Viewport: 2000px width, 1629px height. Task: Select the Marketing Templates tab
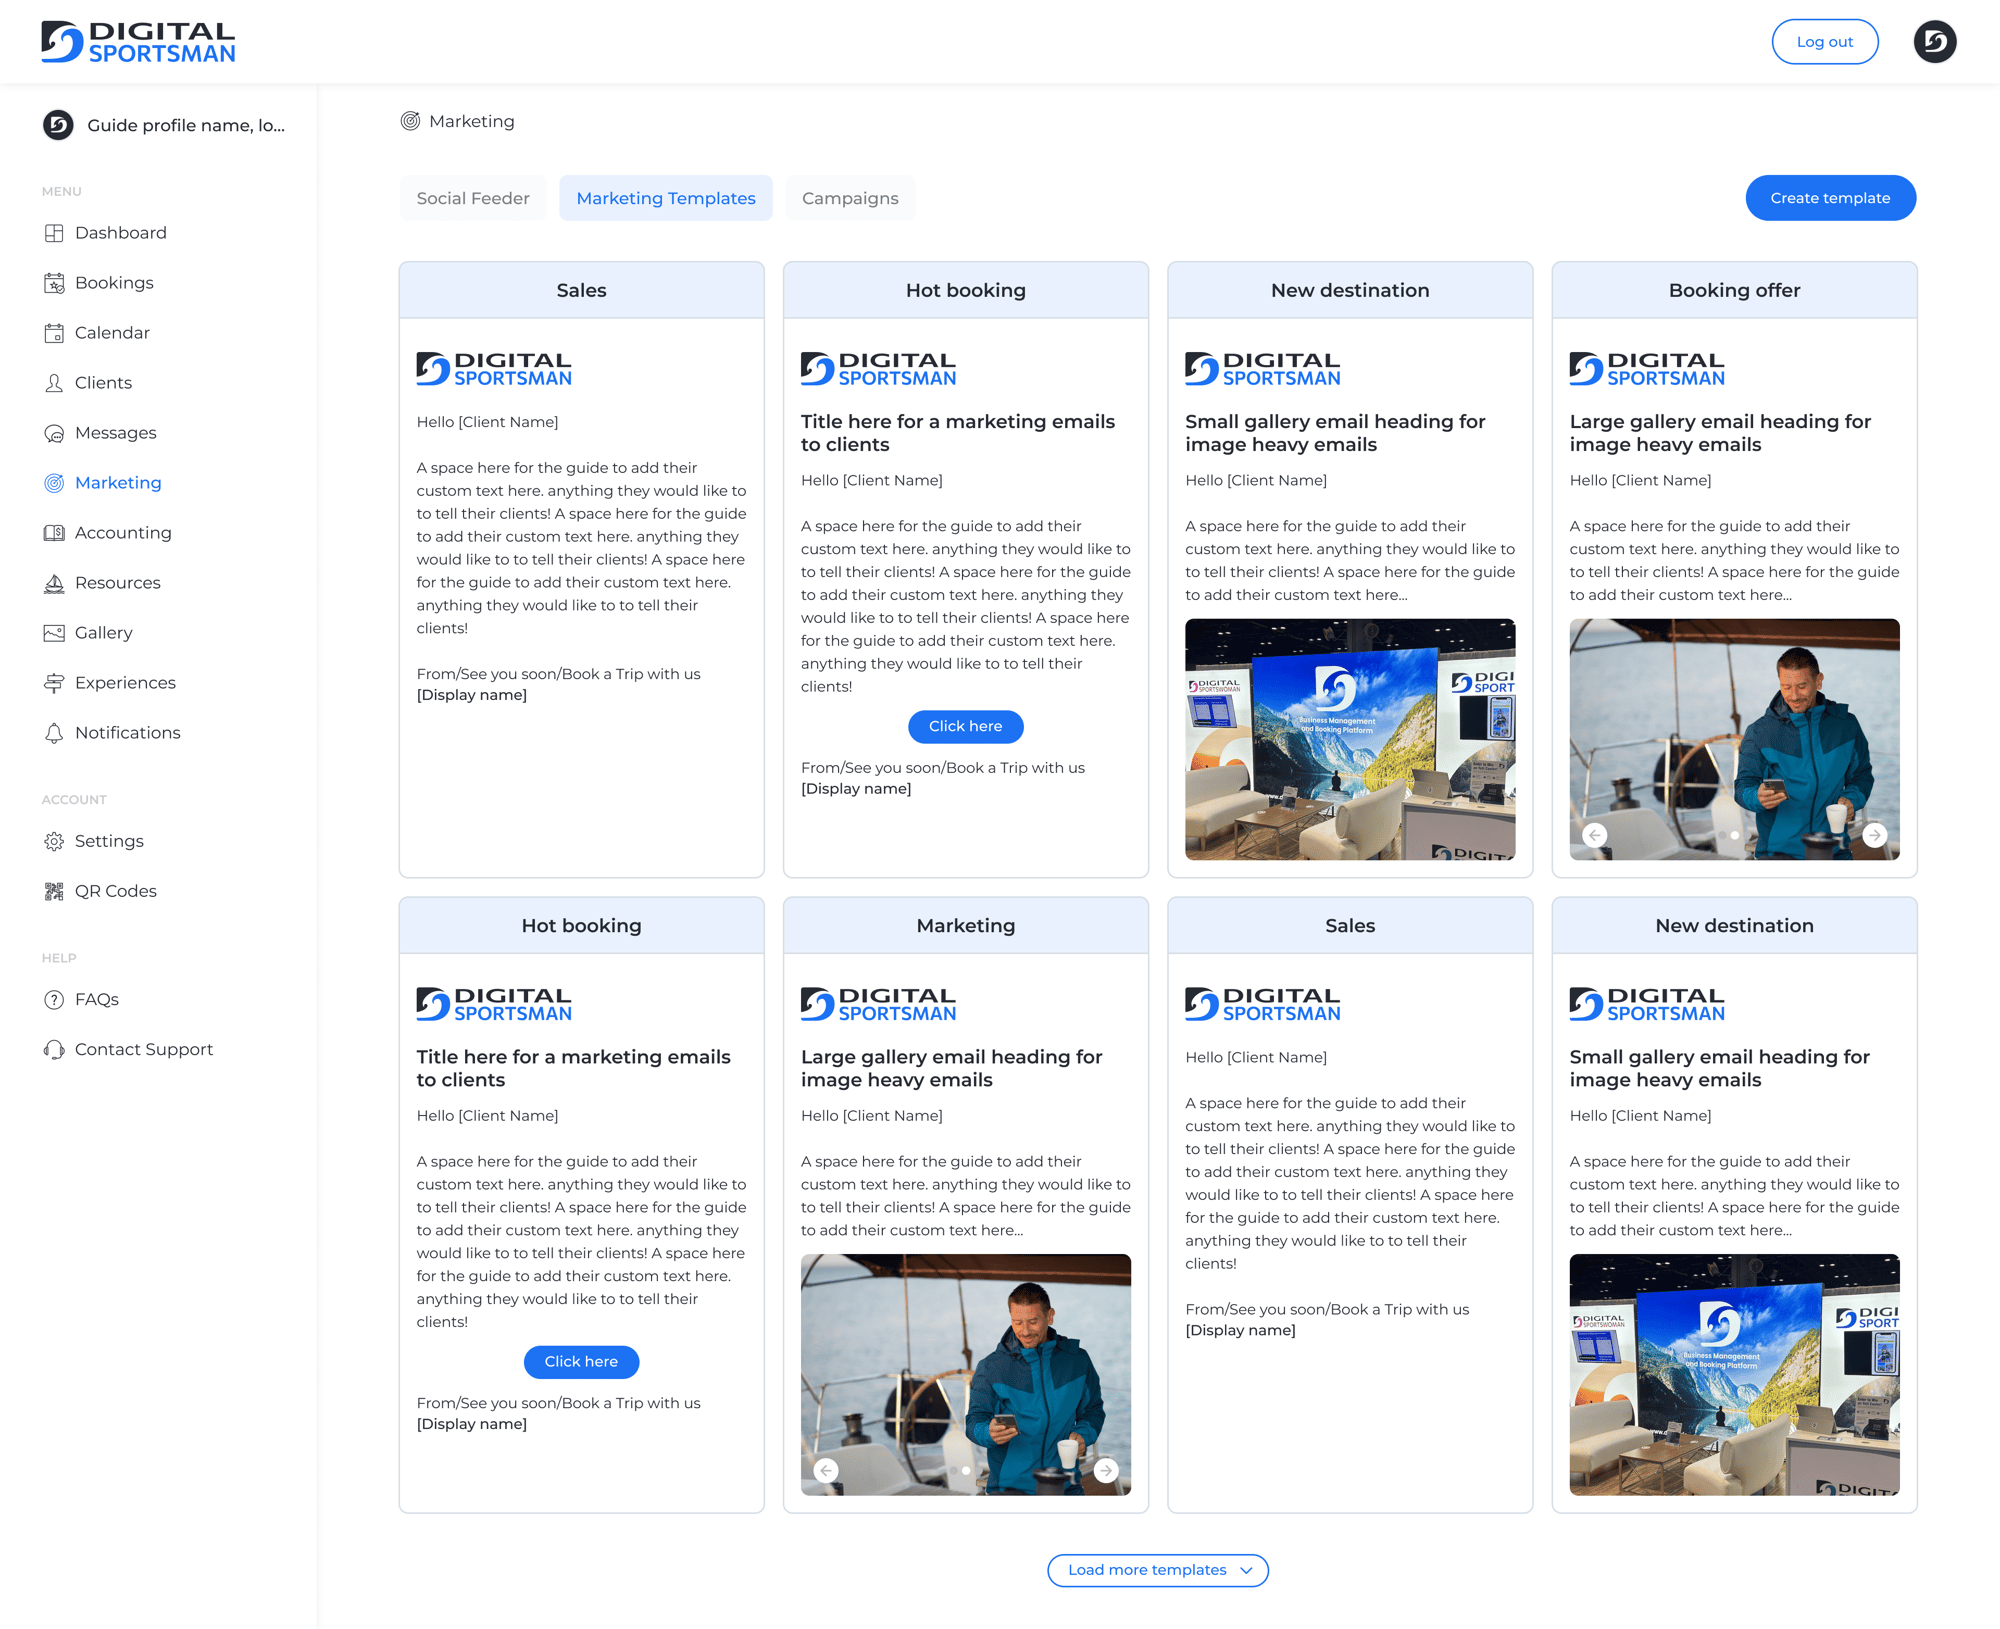click(666, 198)
